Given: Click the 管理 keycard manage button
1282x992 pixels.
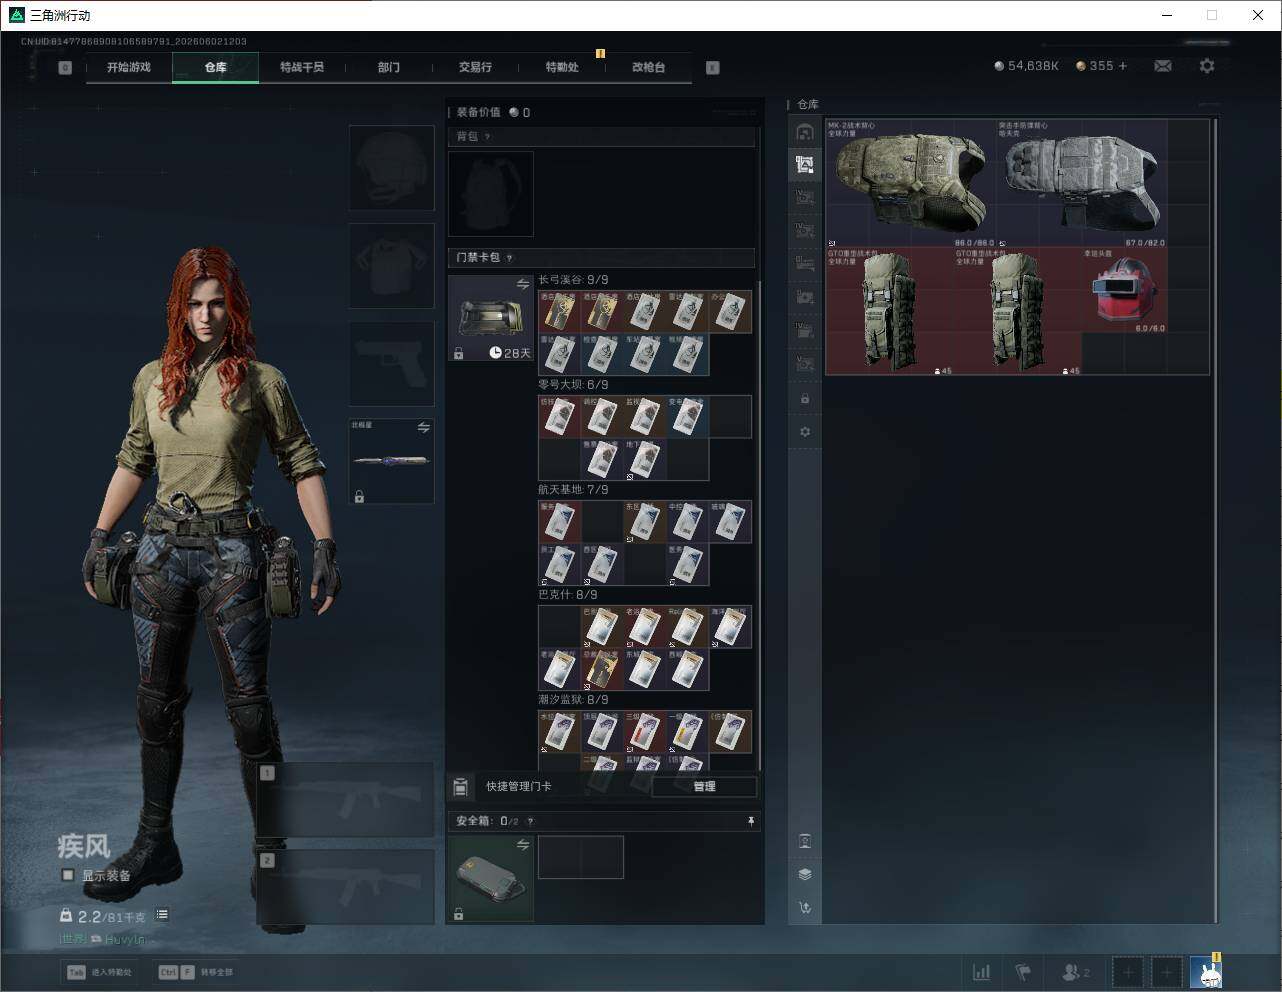Looking at the screenshot, I should pyautogui.click(x=704, y=787).
